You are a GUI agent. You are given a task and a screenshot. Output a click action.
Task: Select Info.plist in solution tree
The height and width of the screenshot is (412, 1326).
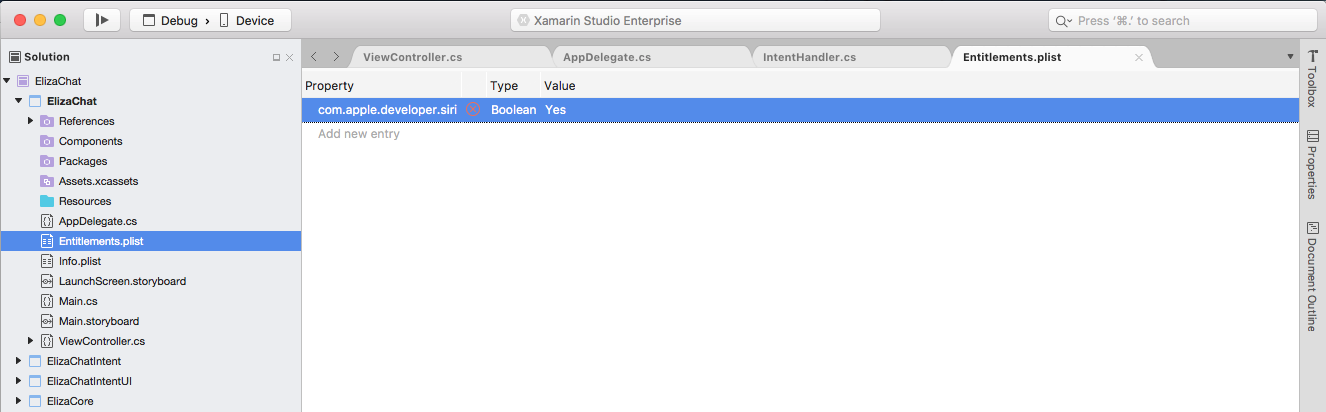pos(79,261)
